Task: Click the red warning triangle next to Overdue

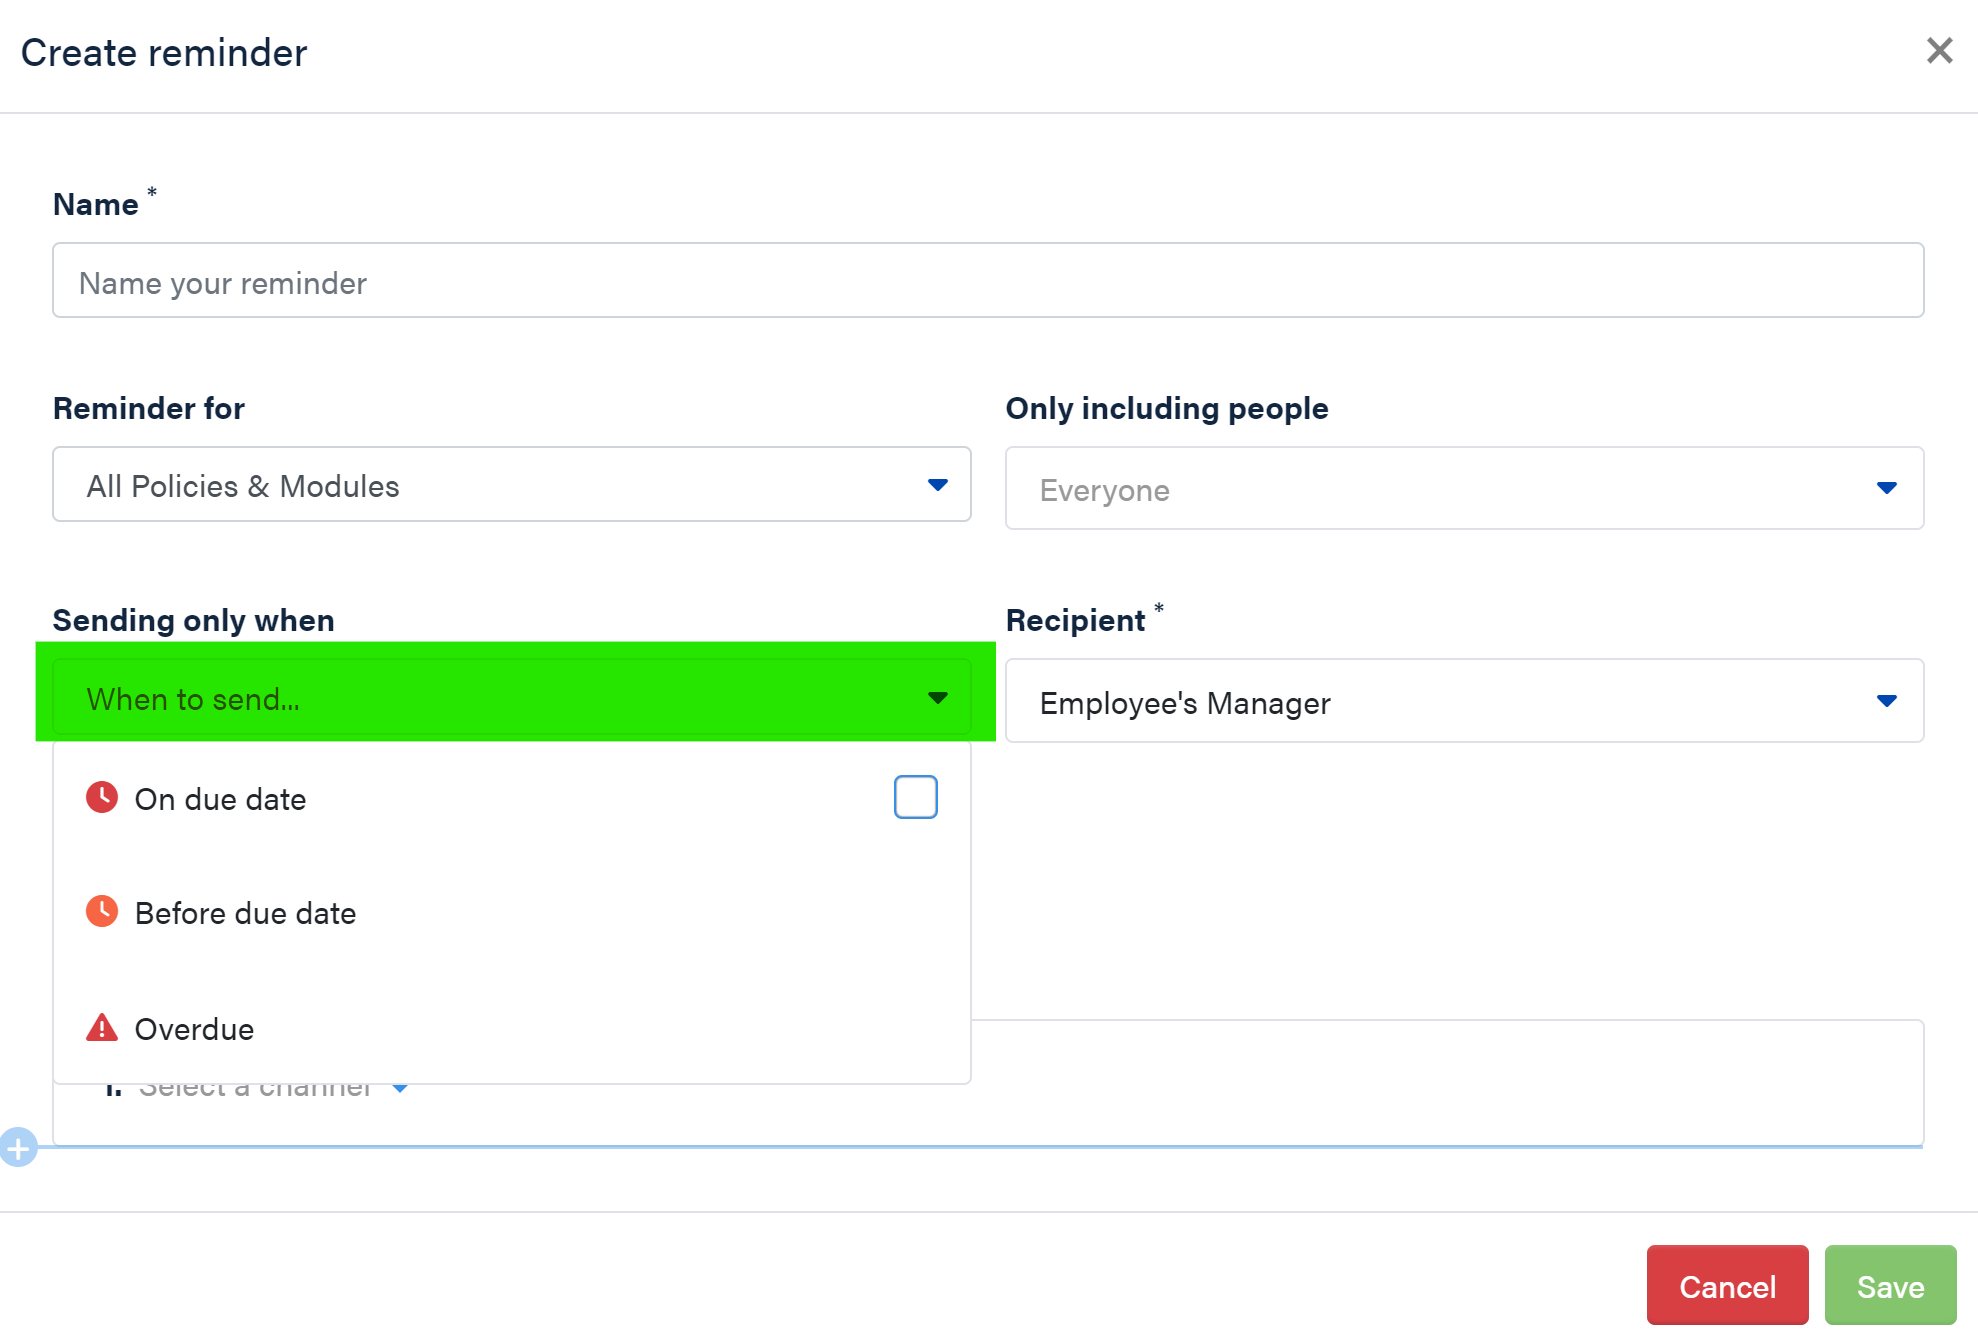Action: tap(102, 1027)
